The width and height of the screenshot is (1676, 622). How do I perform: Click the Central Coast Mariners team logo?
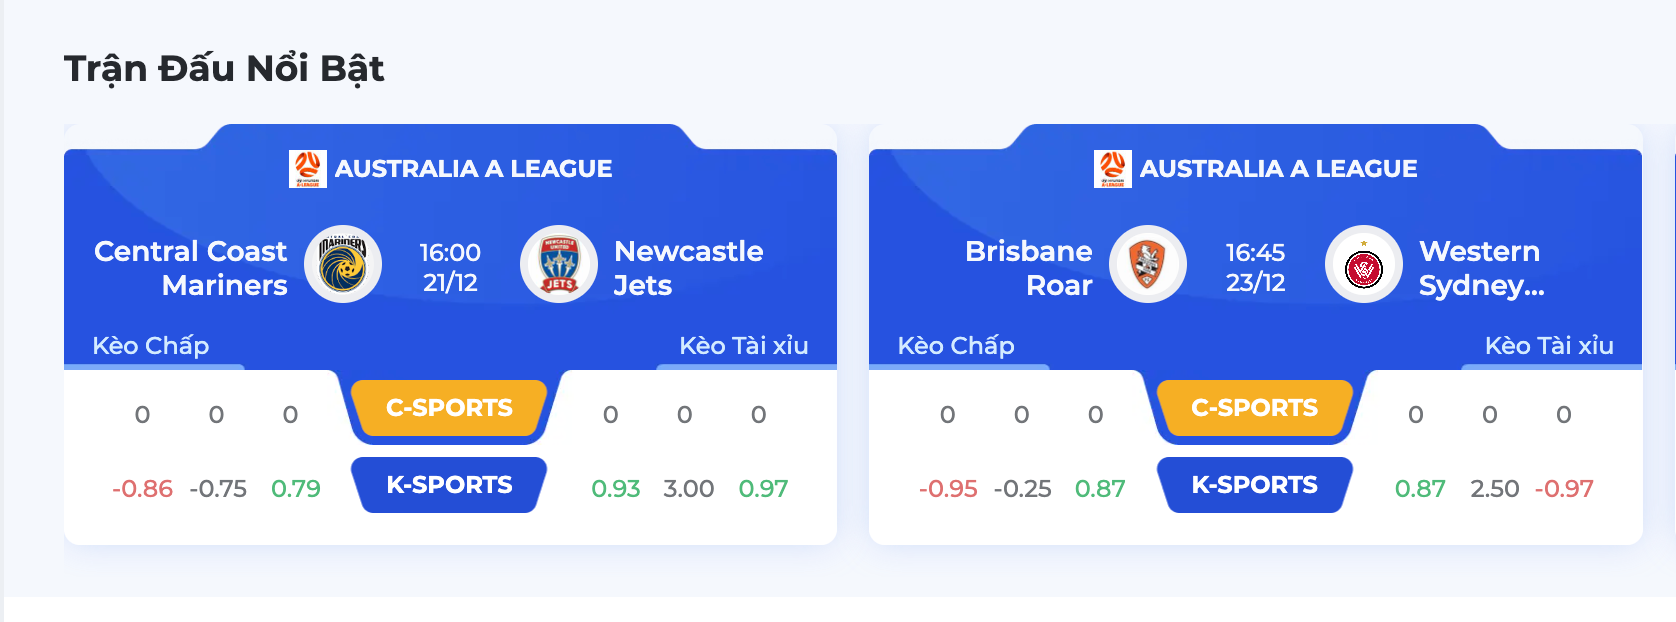point(343,264)
